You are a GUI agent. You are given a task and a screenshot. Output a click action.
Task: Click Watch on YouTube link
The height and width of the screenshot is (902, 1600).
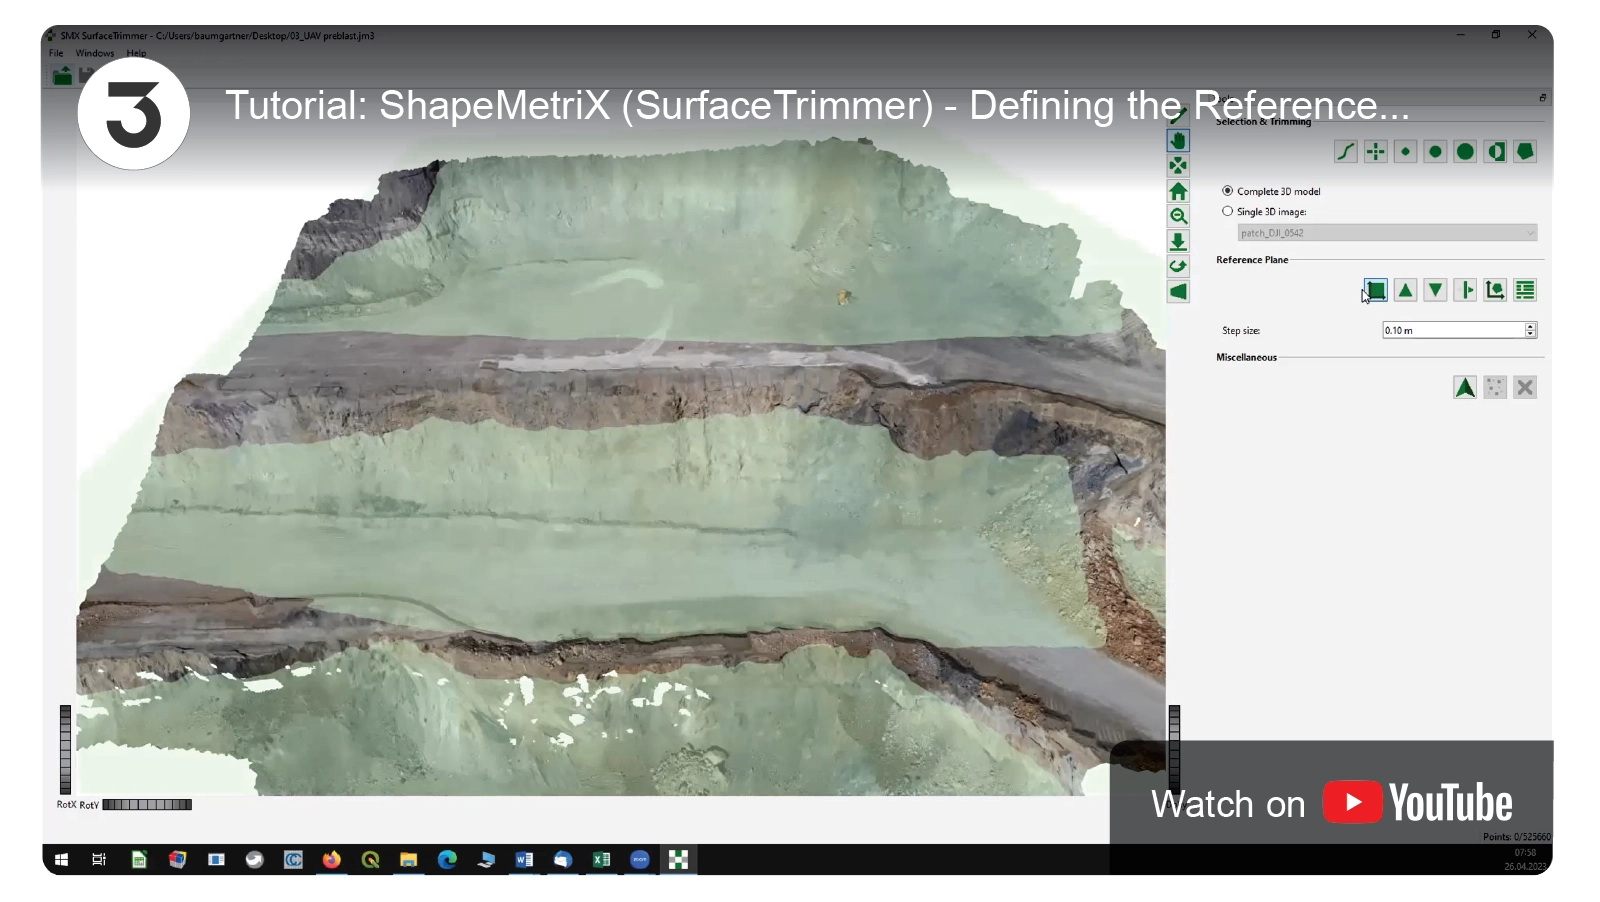(1331, 803)
